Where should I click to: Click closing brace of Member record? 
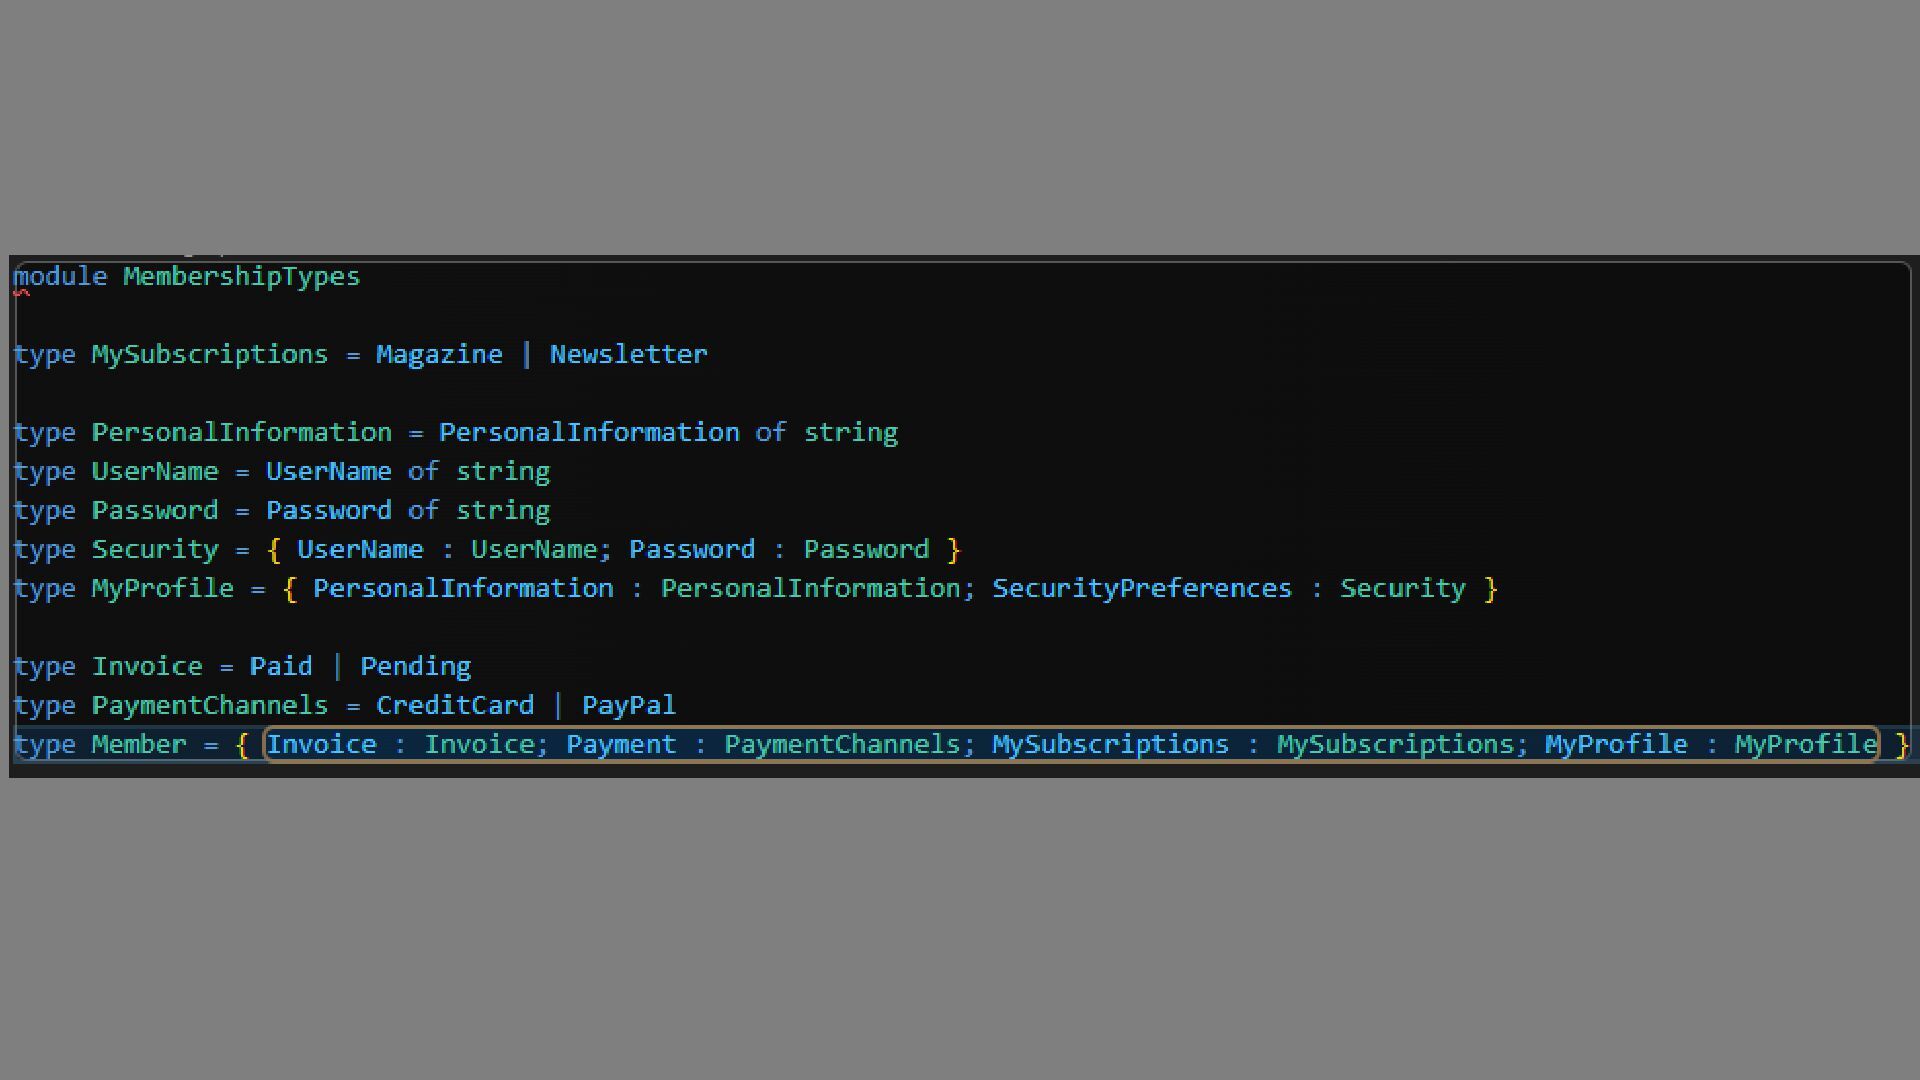pos(1902,745)
